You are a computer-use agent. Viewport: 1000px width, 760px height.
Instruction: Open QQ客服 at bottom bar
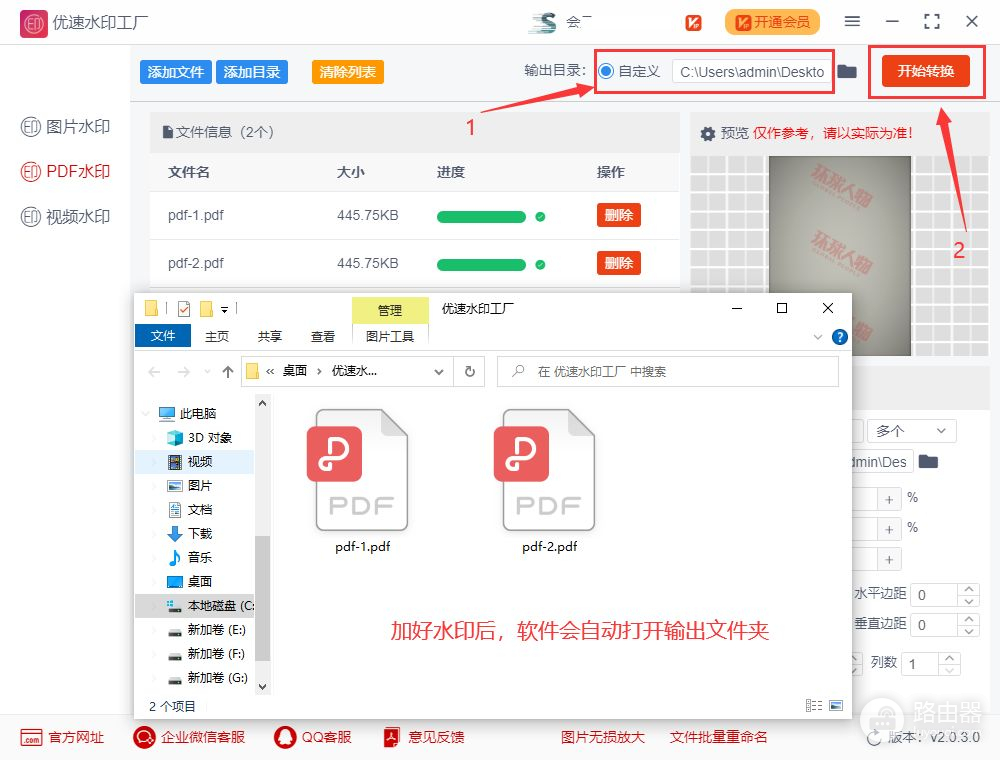[312, 737]
